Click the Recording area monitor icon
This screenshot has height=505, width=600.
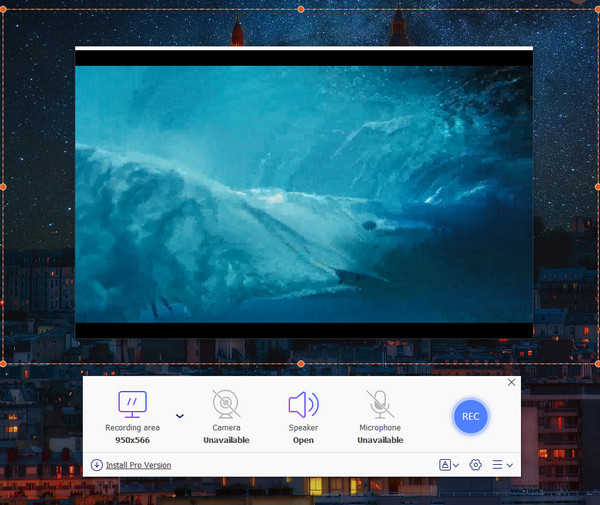coord(132,404)
